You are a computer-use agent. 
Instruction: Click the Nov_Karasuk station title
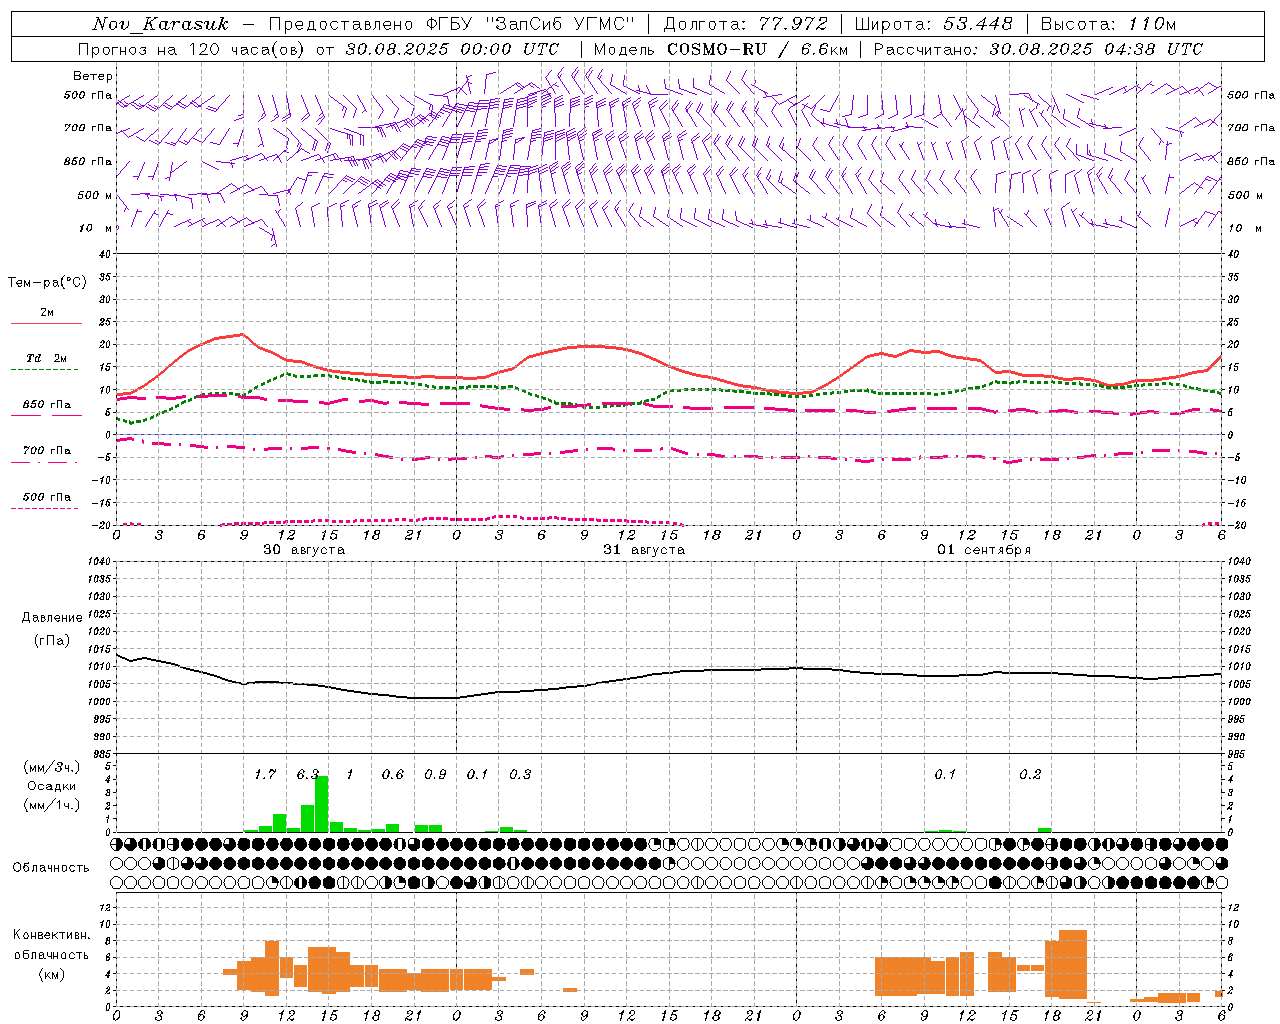coord(160,24)
